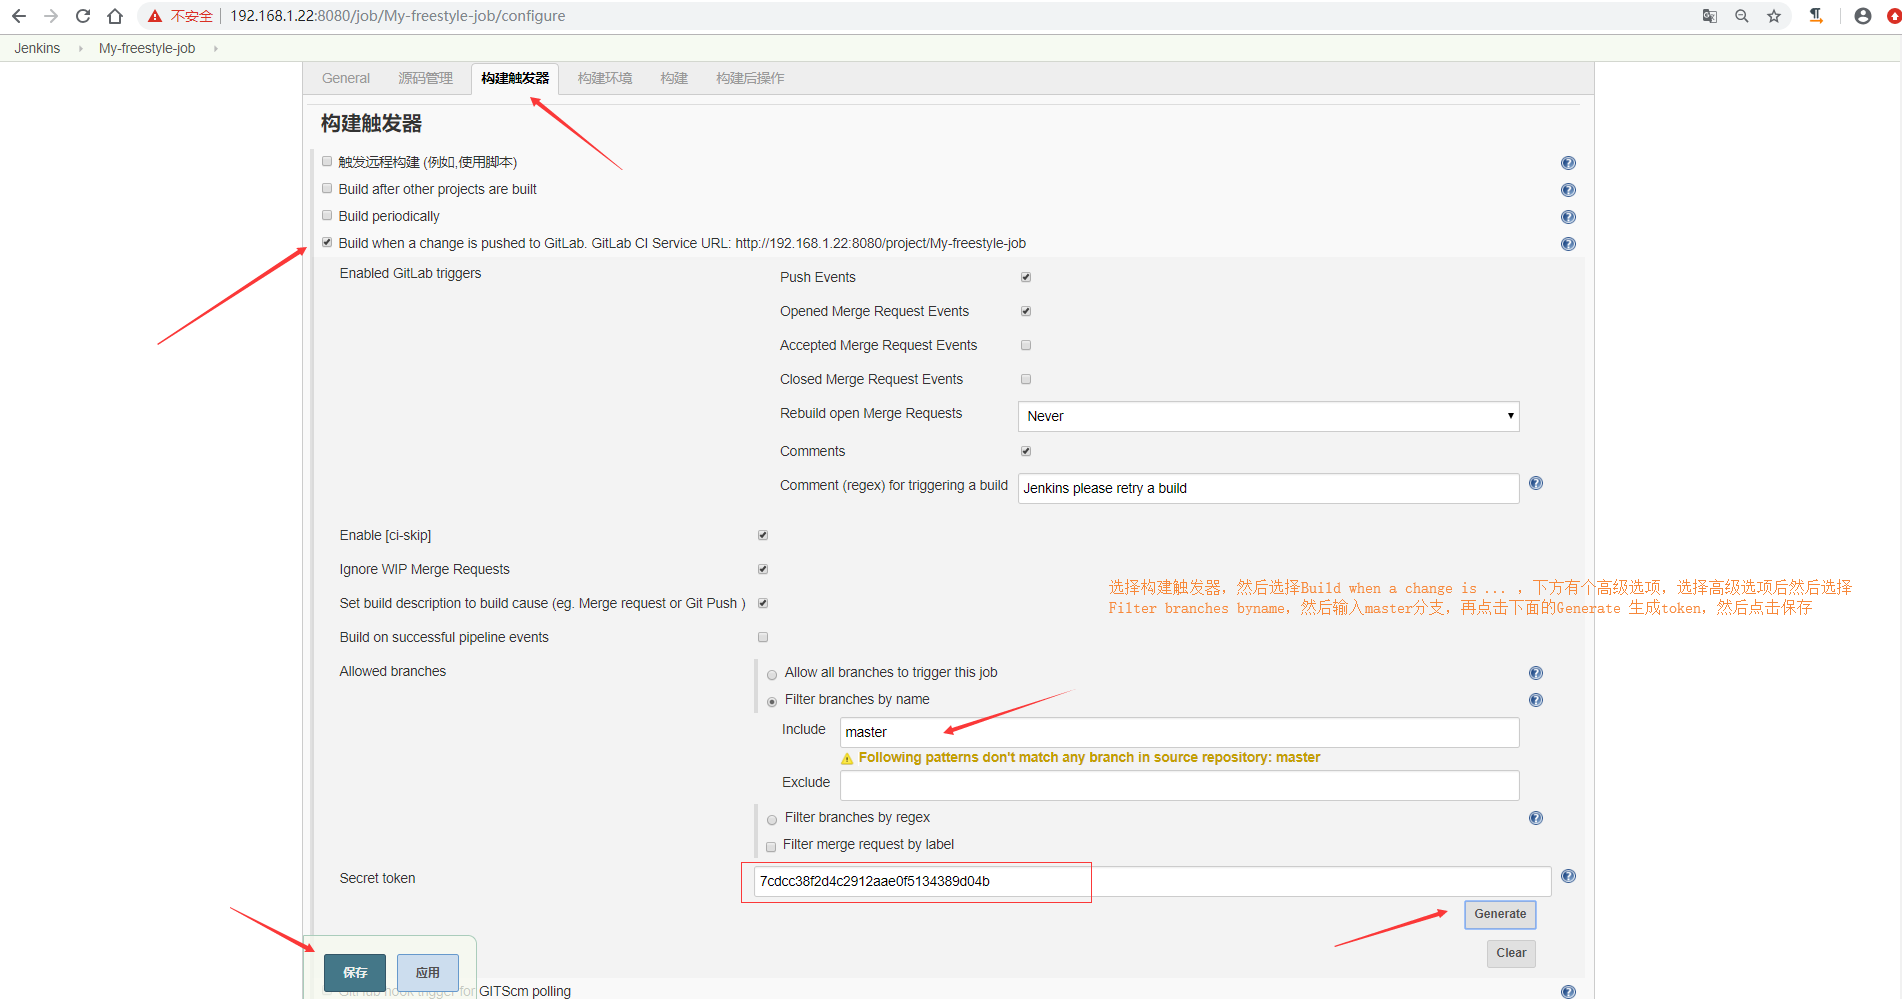This screenshot has height=999, width=1902.
Task: Check Build after other projects are built
Action: (x=327, y=188)
